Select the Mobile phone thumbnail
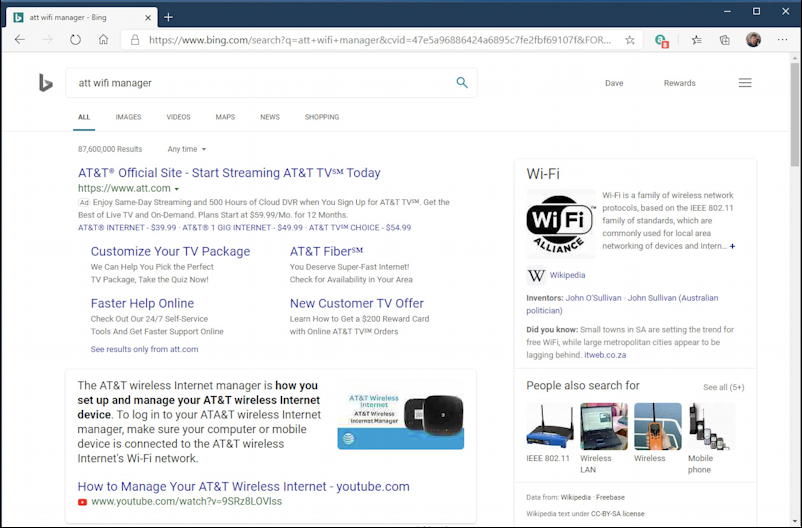This screenshot has height=528, width=802. pos(711,426)
